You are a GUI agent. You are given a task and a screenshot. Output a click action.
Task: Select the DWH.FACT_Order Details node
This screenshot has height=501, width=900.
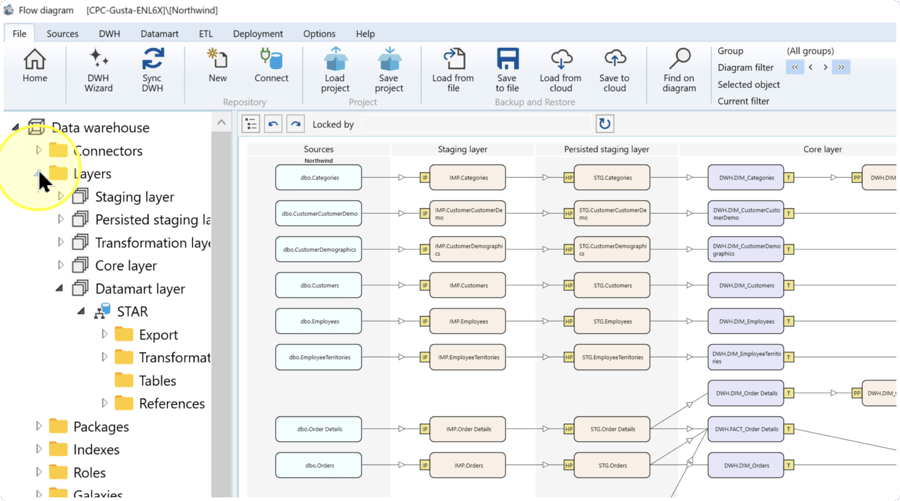tap(746, 429)
